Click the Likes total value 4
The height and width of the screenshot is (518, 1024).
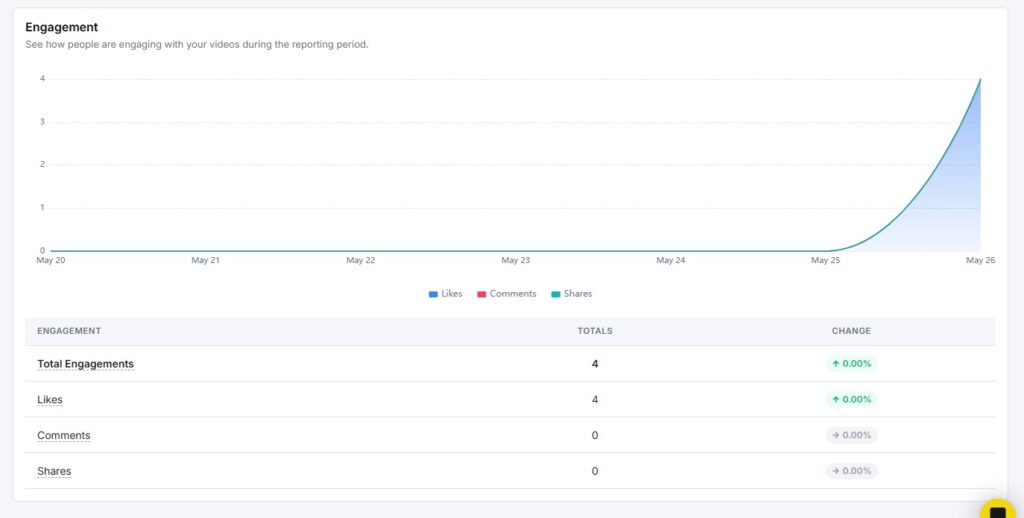pyautogui.click(x=595, y=400)
